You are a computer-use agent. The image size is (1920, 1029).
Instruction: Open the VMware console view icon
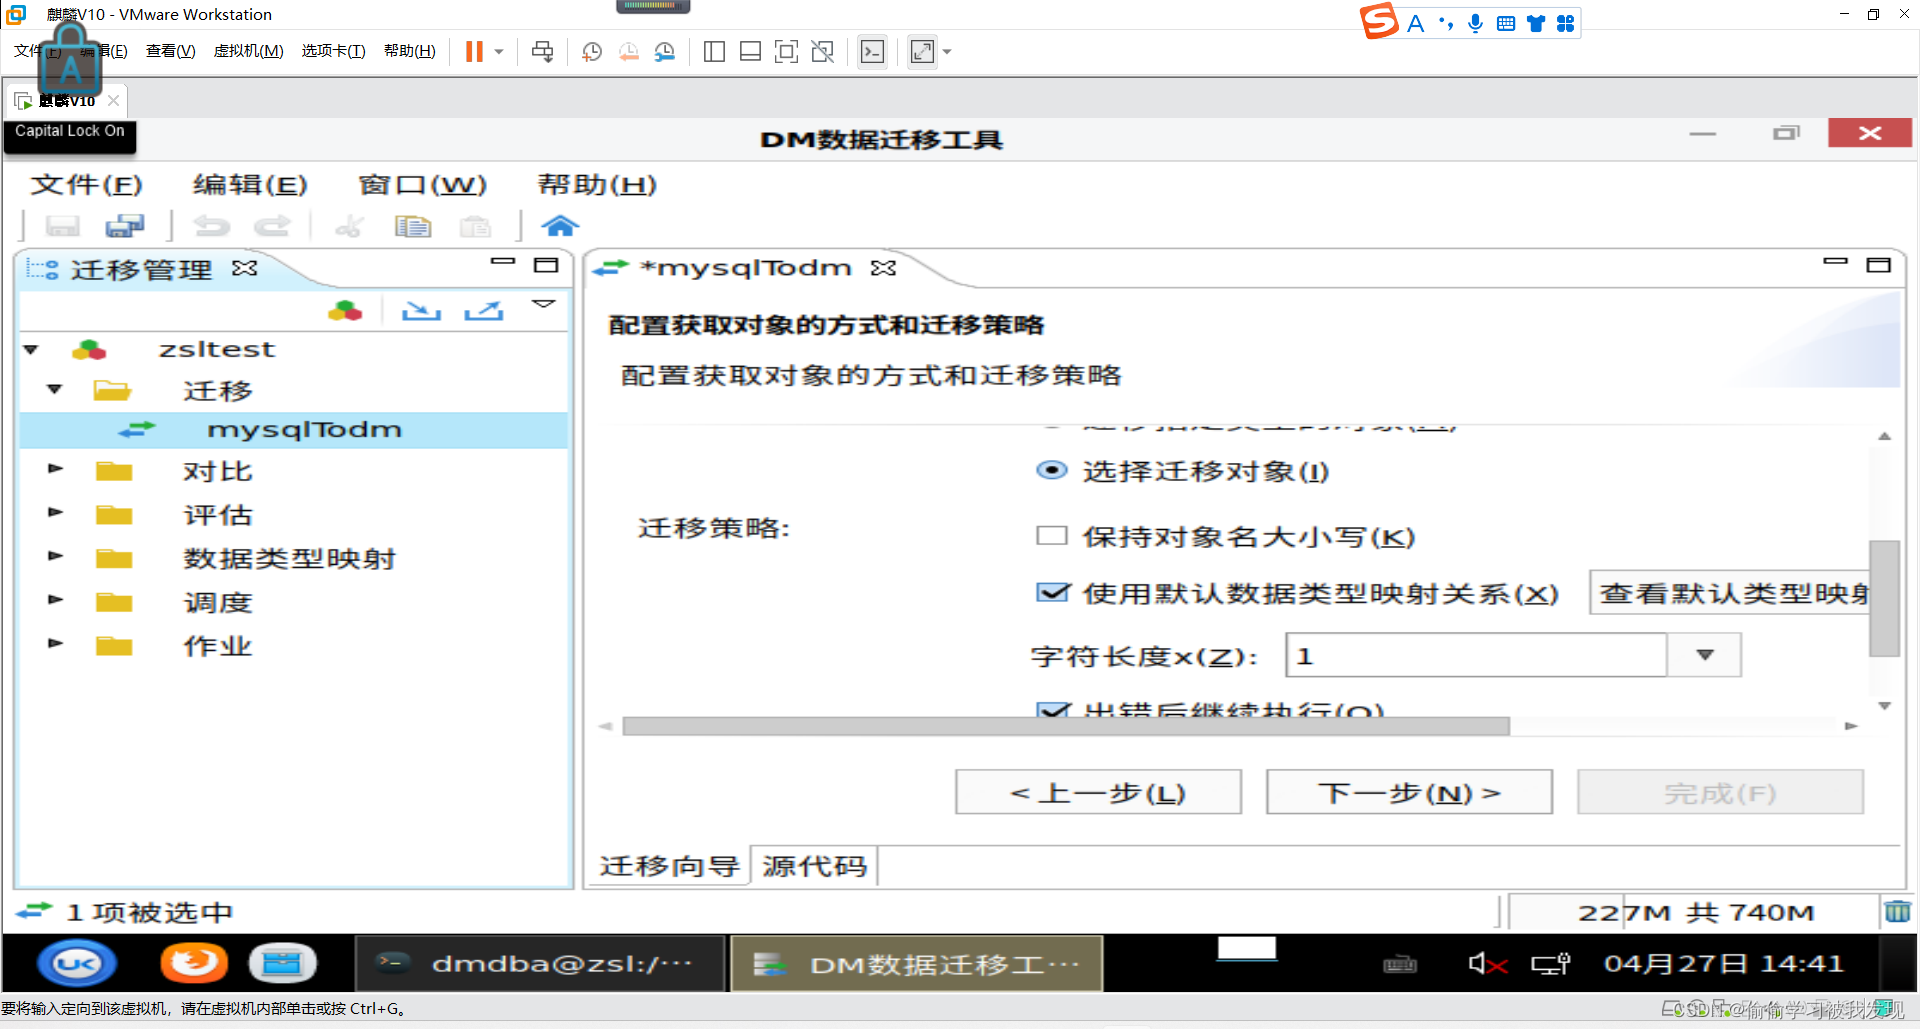pyautogui.click(x=872, y=52)
